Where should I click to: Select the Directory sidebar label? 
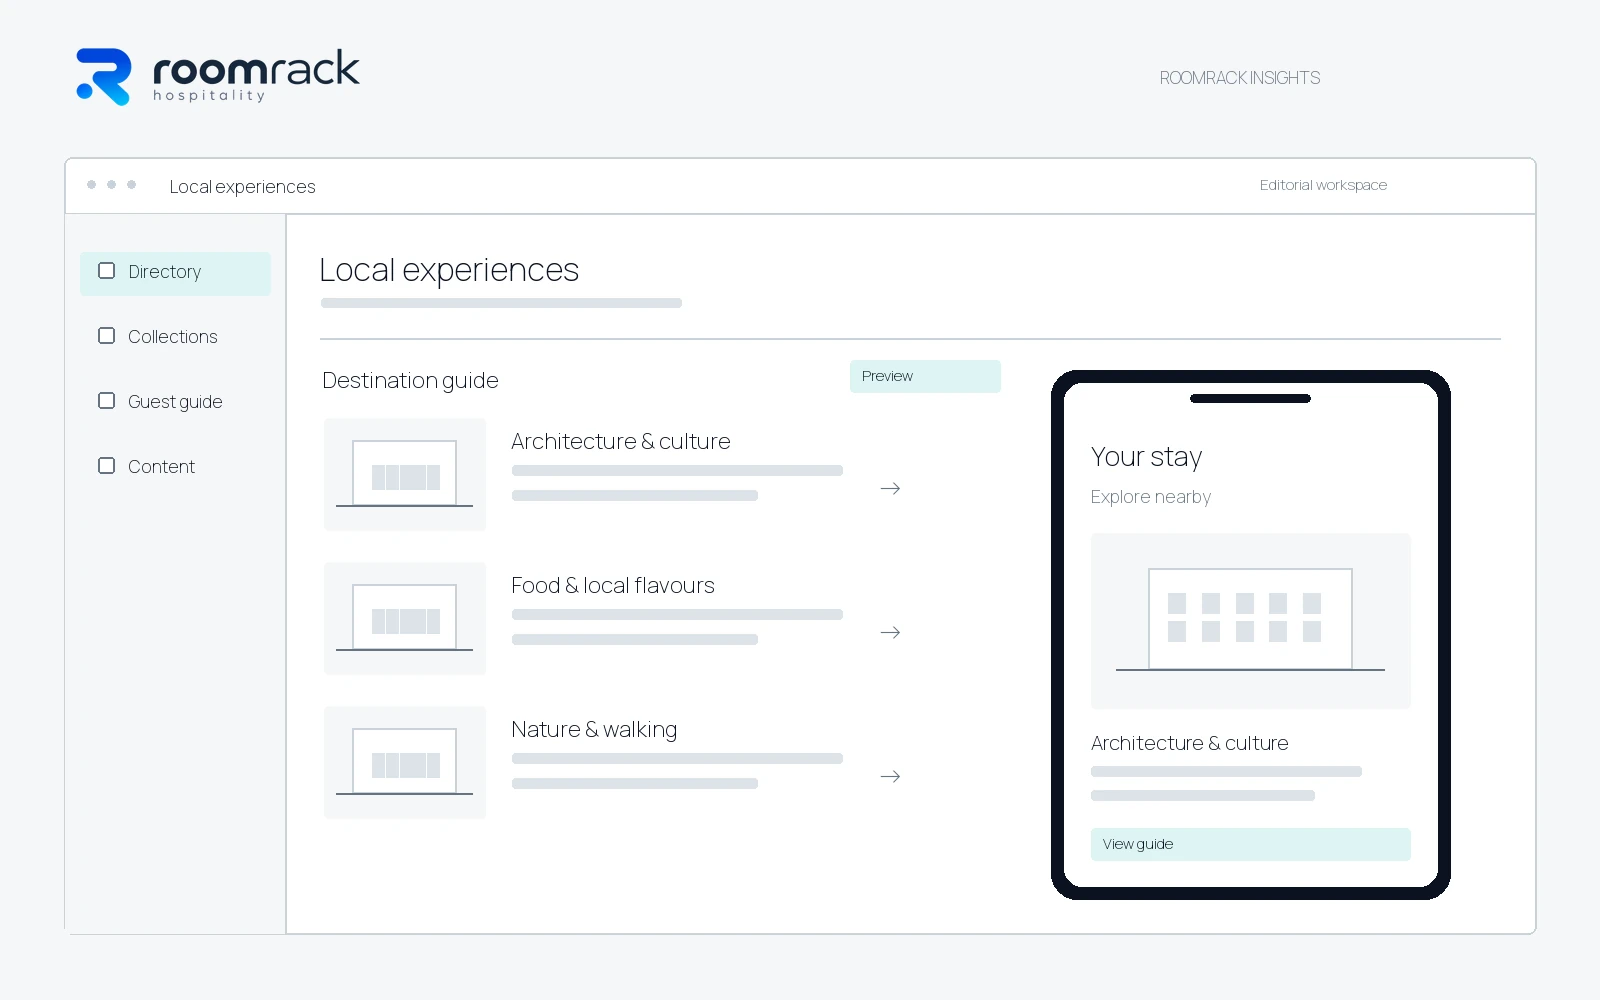[165, 272]
